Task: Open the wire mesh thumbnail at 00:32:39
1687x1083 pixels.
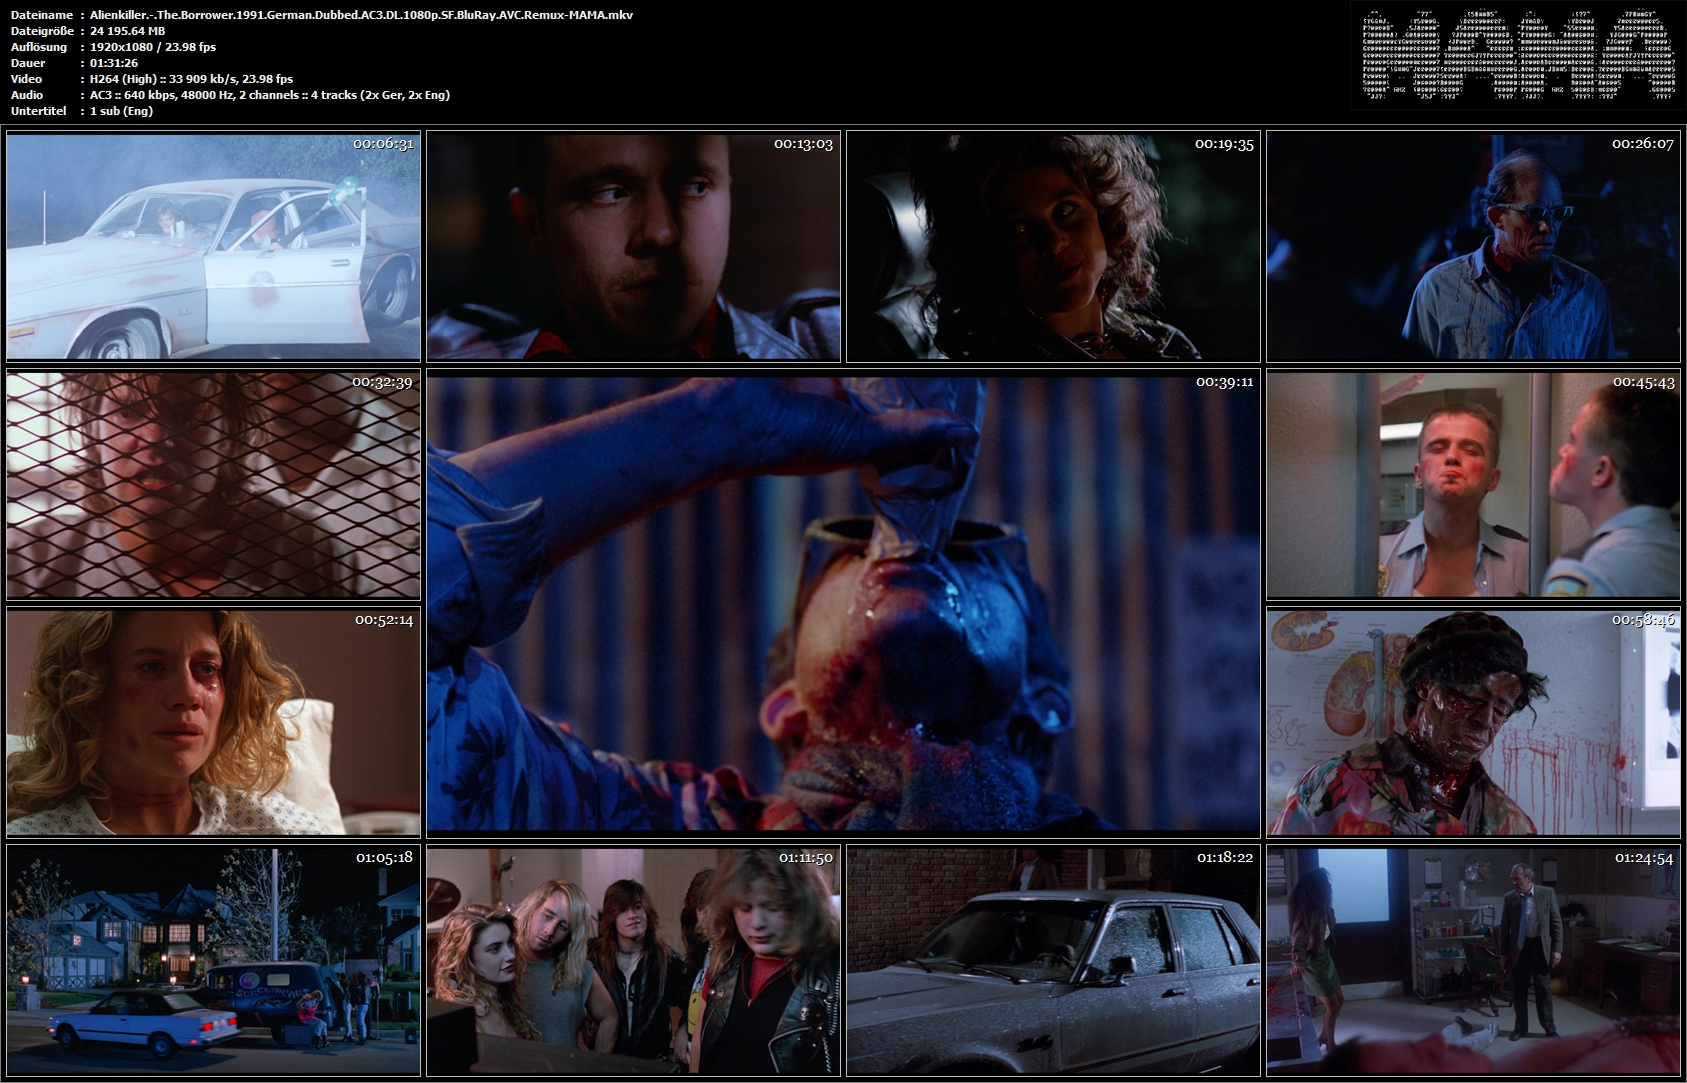Action: tap(213, 484)
